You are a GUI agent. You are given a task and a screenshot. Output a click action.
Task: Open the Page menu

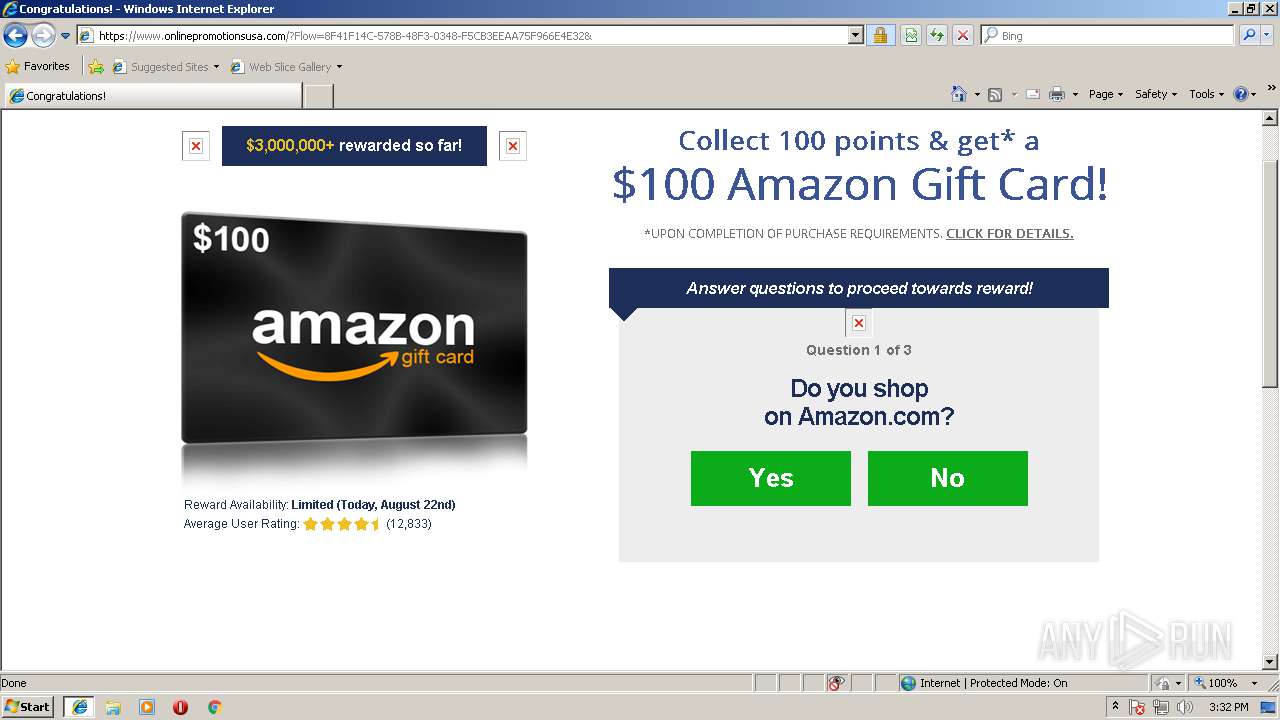pyautogui.click(x=1106, y=94)
